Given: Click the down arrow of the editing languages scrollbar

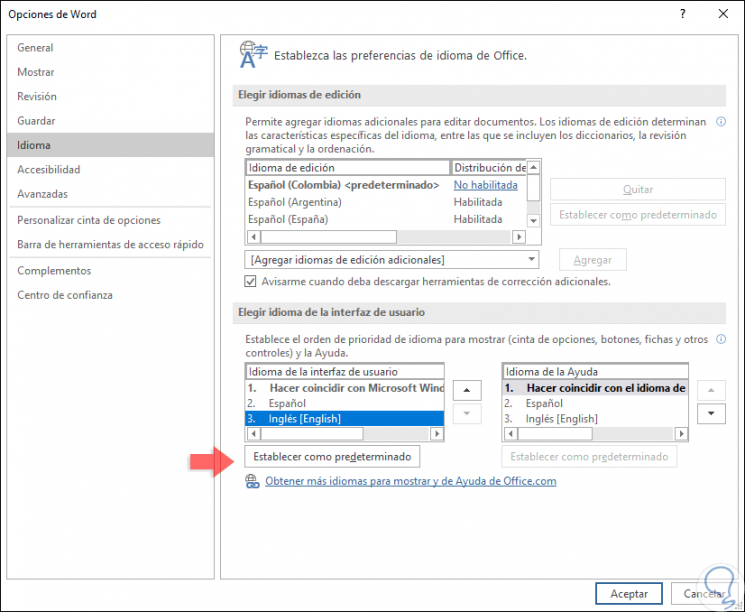Looking at the screenshot, I should (x=534, y=220).
